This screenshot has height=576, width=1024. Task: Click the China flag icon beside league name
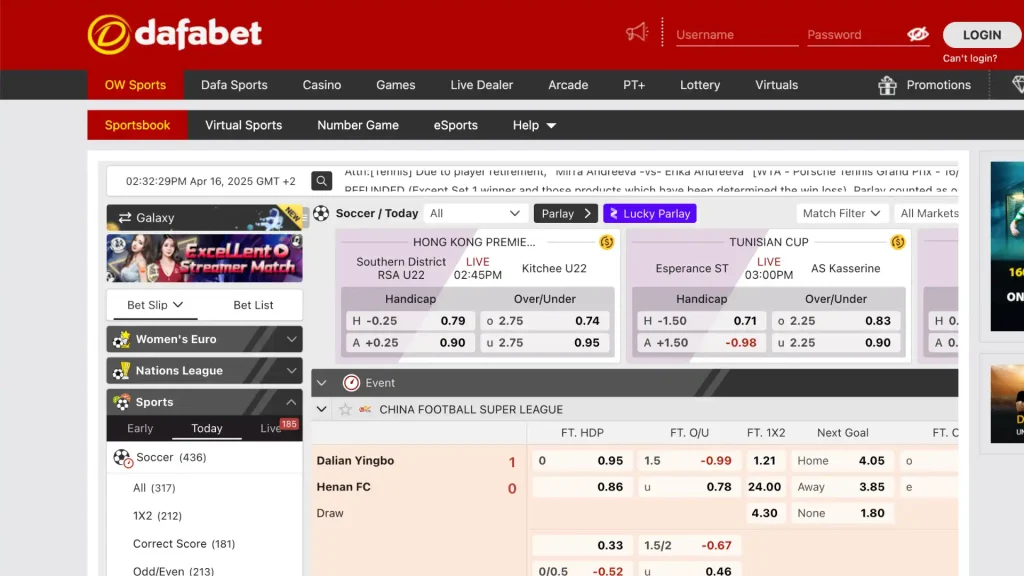click(x=365, y=409)
